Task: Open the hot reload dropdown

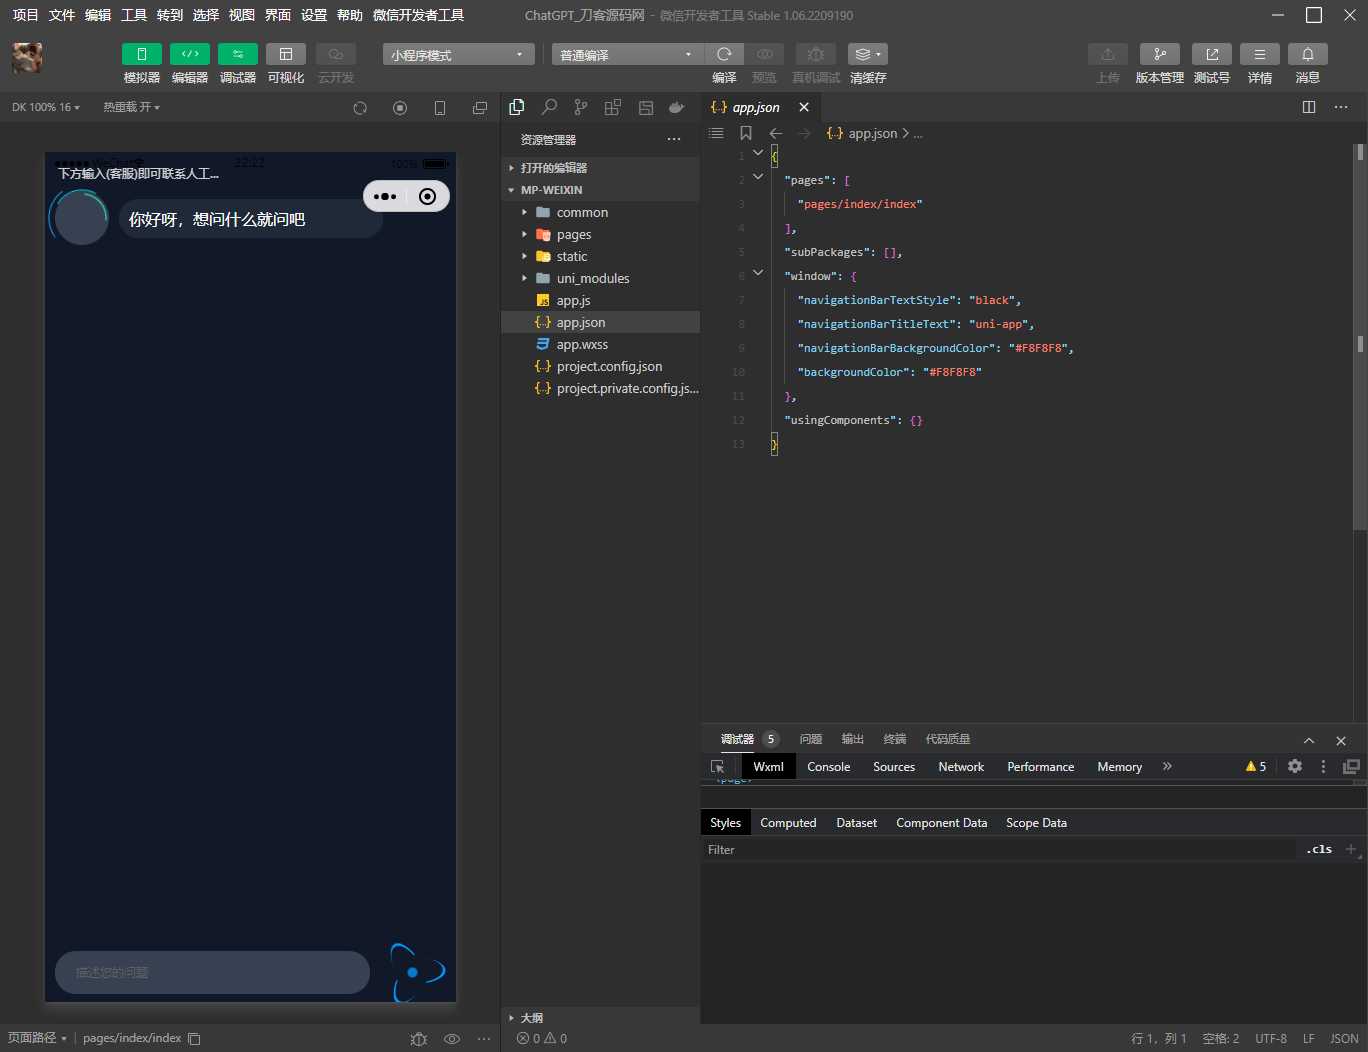Action: (131, 107)
